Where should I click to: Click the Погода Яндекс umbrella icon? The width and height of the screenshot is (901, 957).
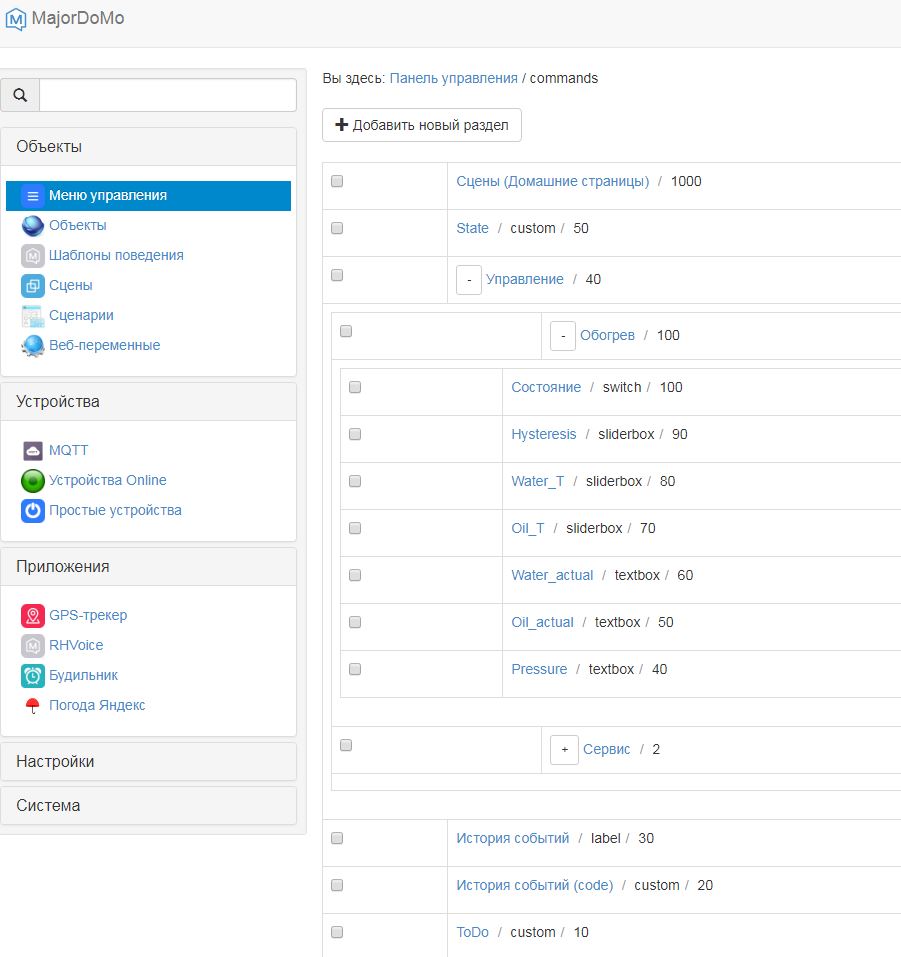pyautogui.click(x=33, y=706)
